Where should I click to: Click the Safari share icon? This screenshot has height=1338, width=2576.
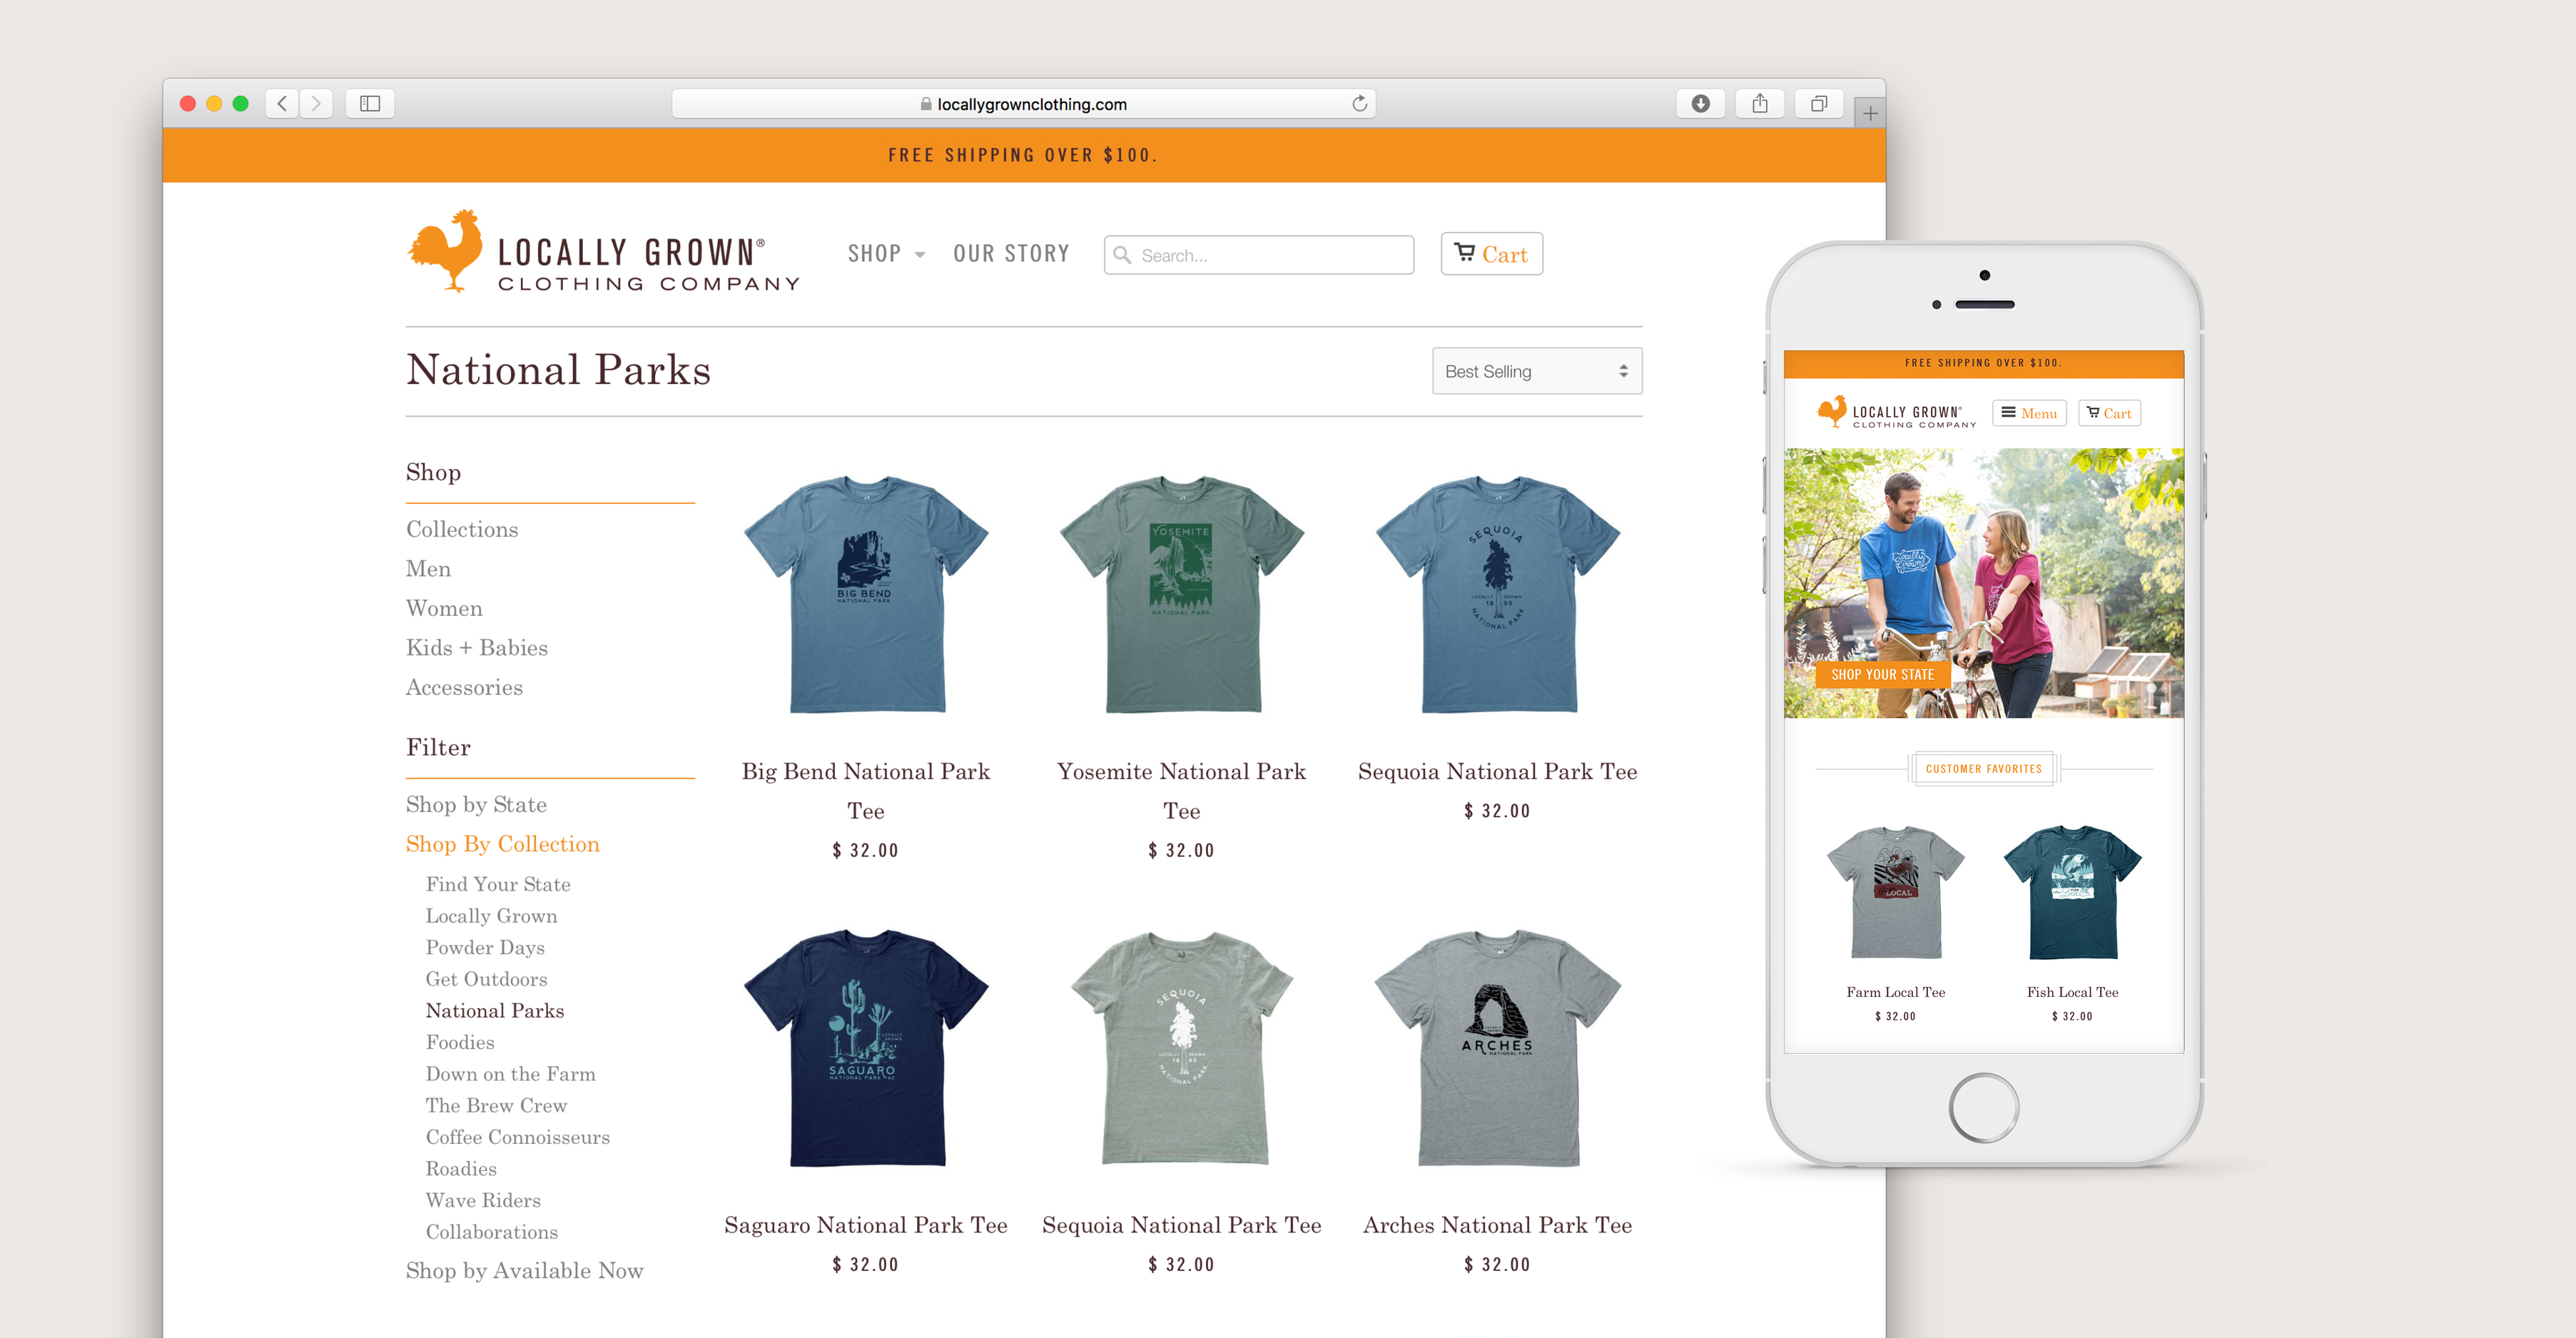tap(1759, 103)
